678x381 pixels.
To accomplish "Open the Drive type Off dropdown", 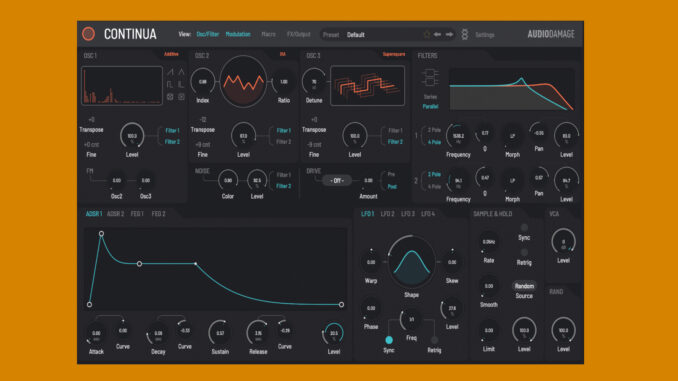I will 337,180.
